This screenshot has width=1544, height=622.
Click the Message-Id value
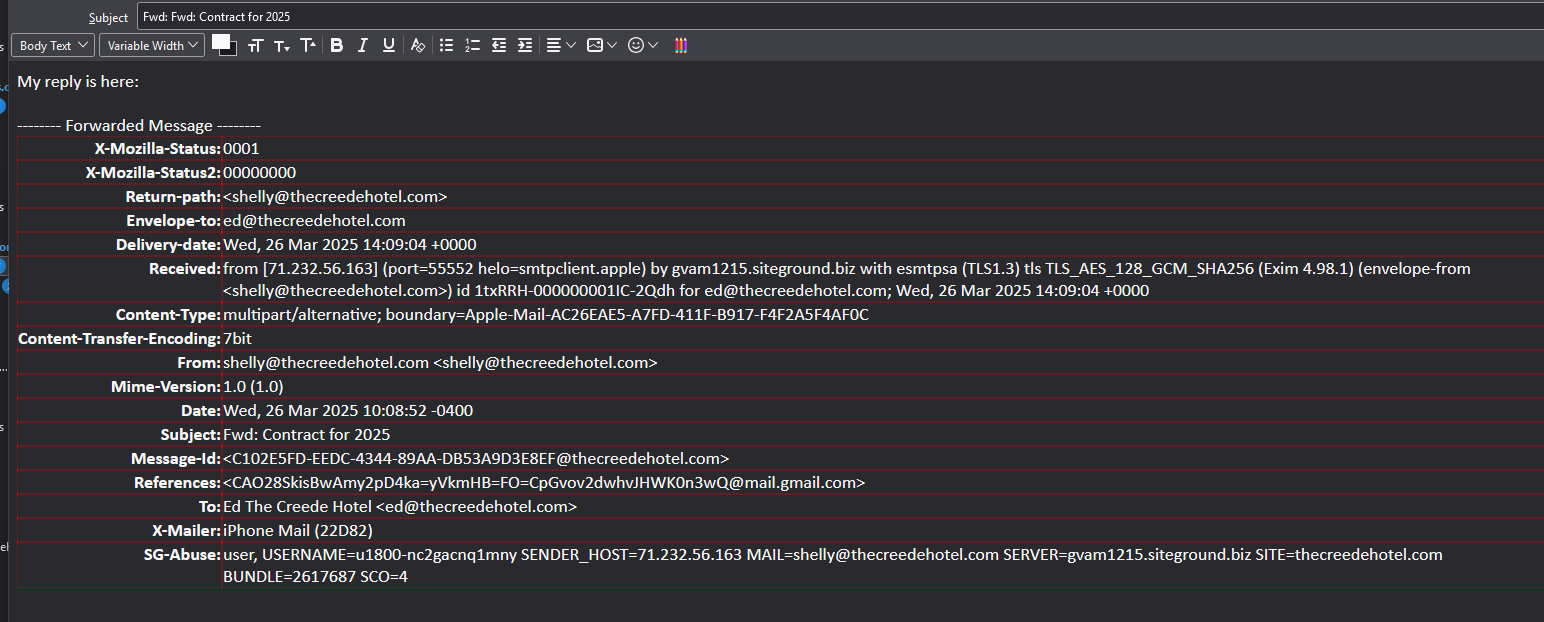[476, 459]
